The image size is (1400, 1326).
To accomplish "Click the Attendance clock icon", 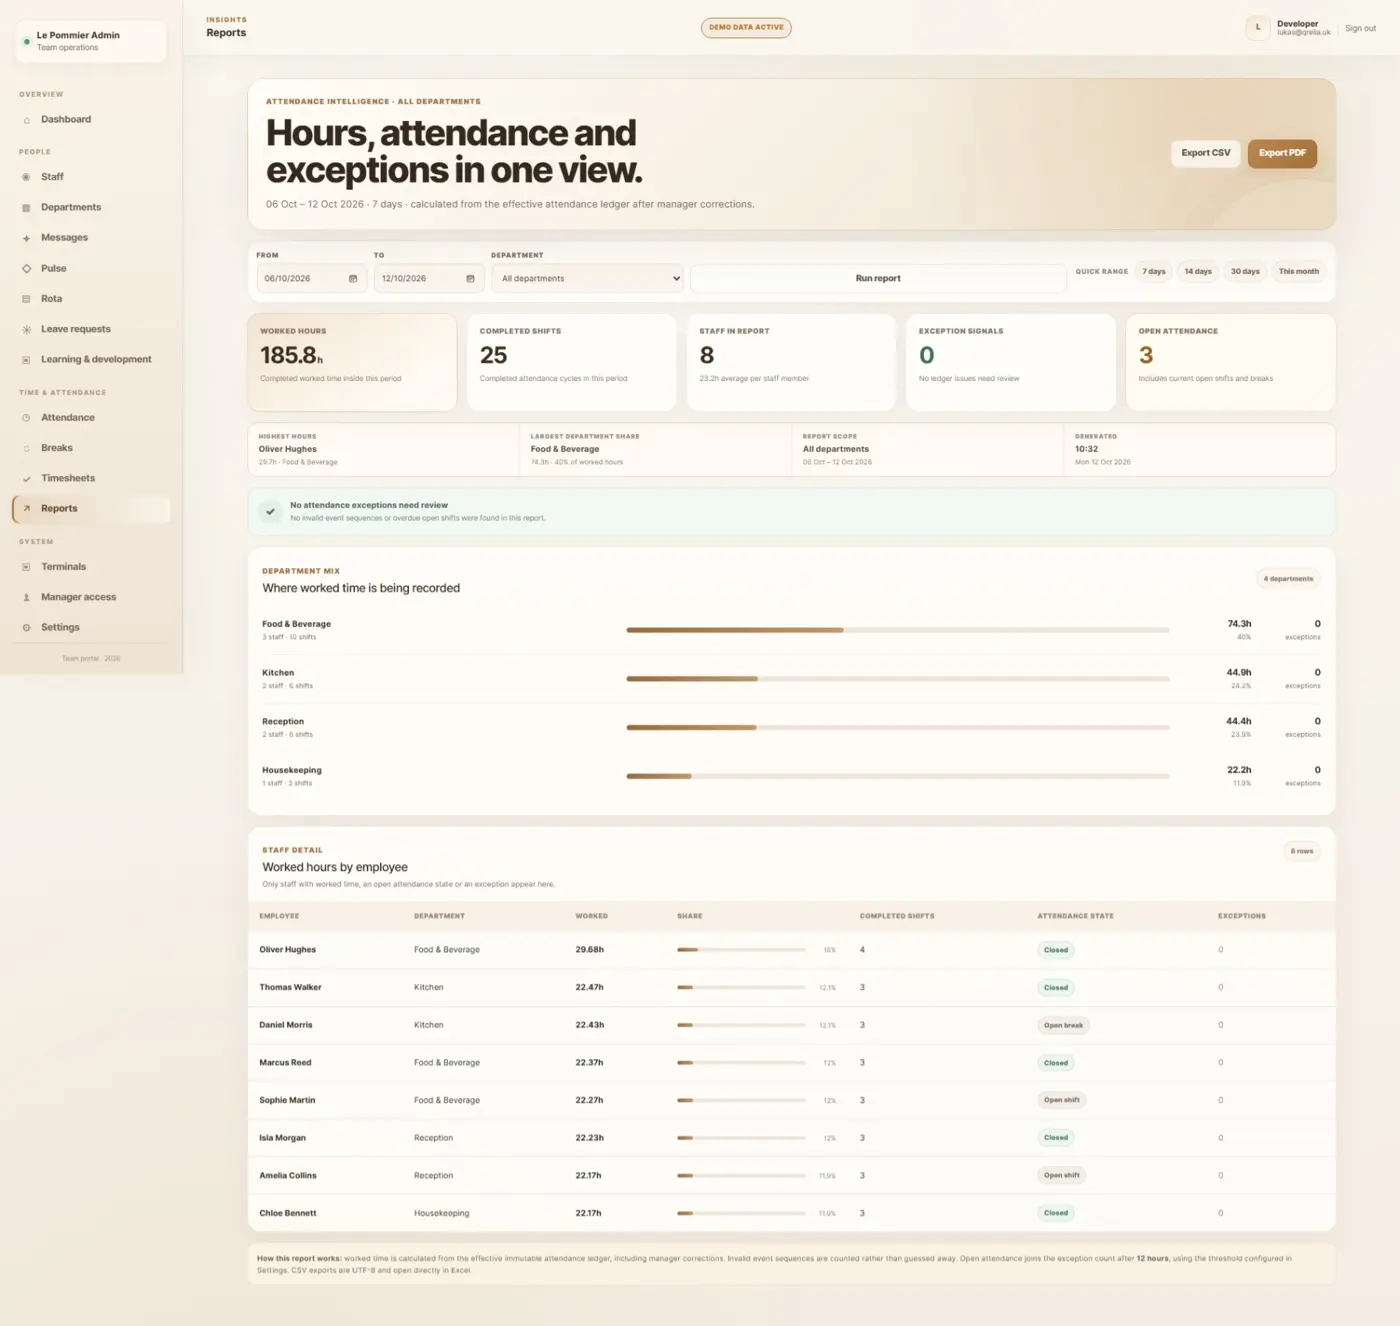I will [26, 418].
